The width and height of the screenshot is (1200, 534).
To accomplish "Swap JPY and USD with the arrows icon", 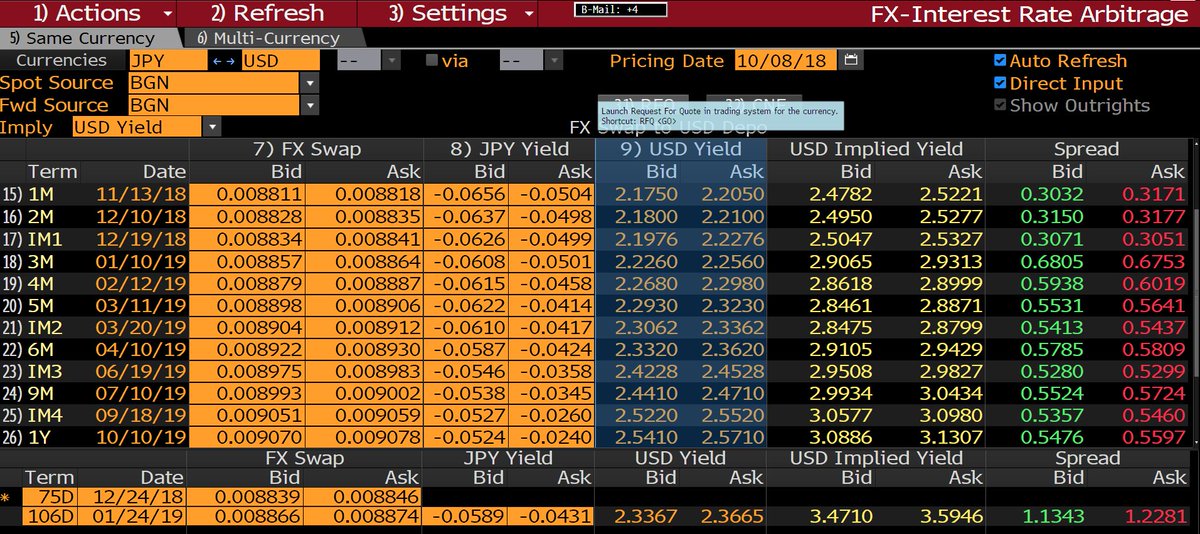I will click(x=224, y=61).
